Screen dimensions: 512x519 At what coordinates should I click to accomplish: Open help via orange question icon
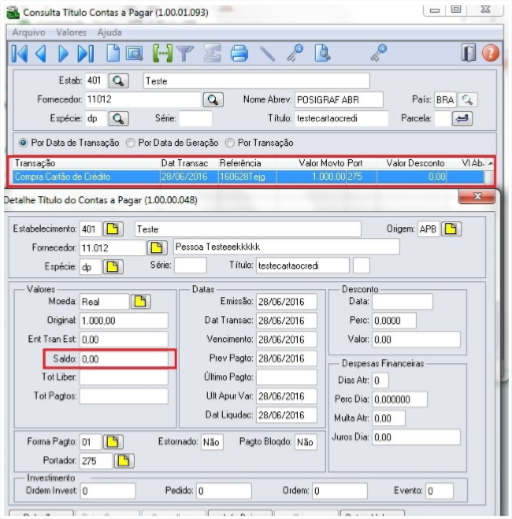(x=490, y=53)
